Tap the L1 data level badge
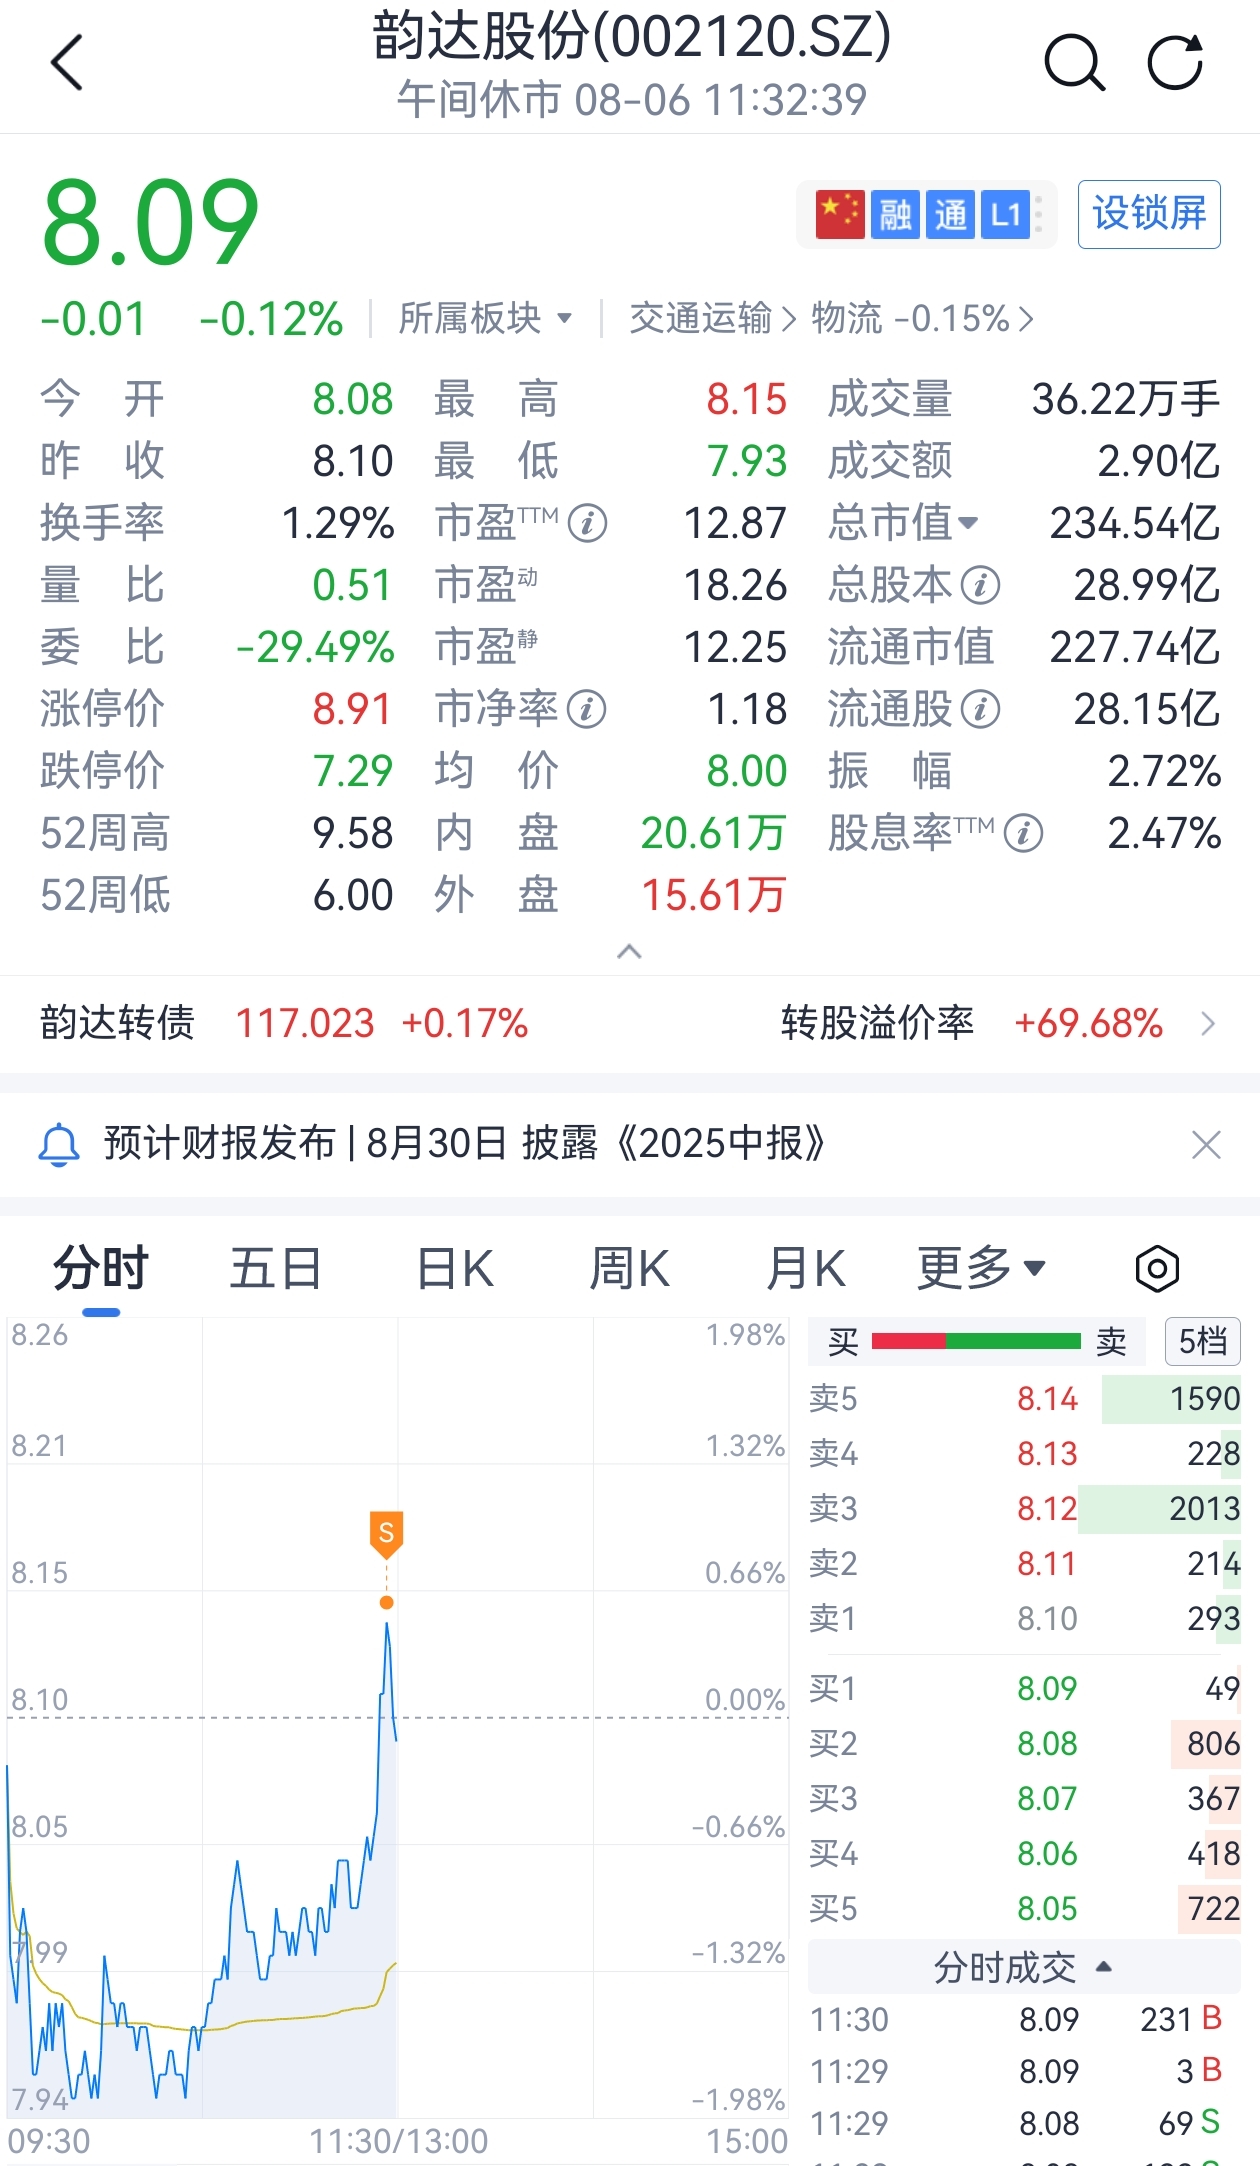Viewport: 1260px width, 2166px height. click(x=1004, y=214)
